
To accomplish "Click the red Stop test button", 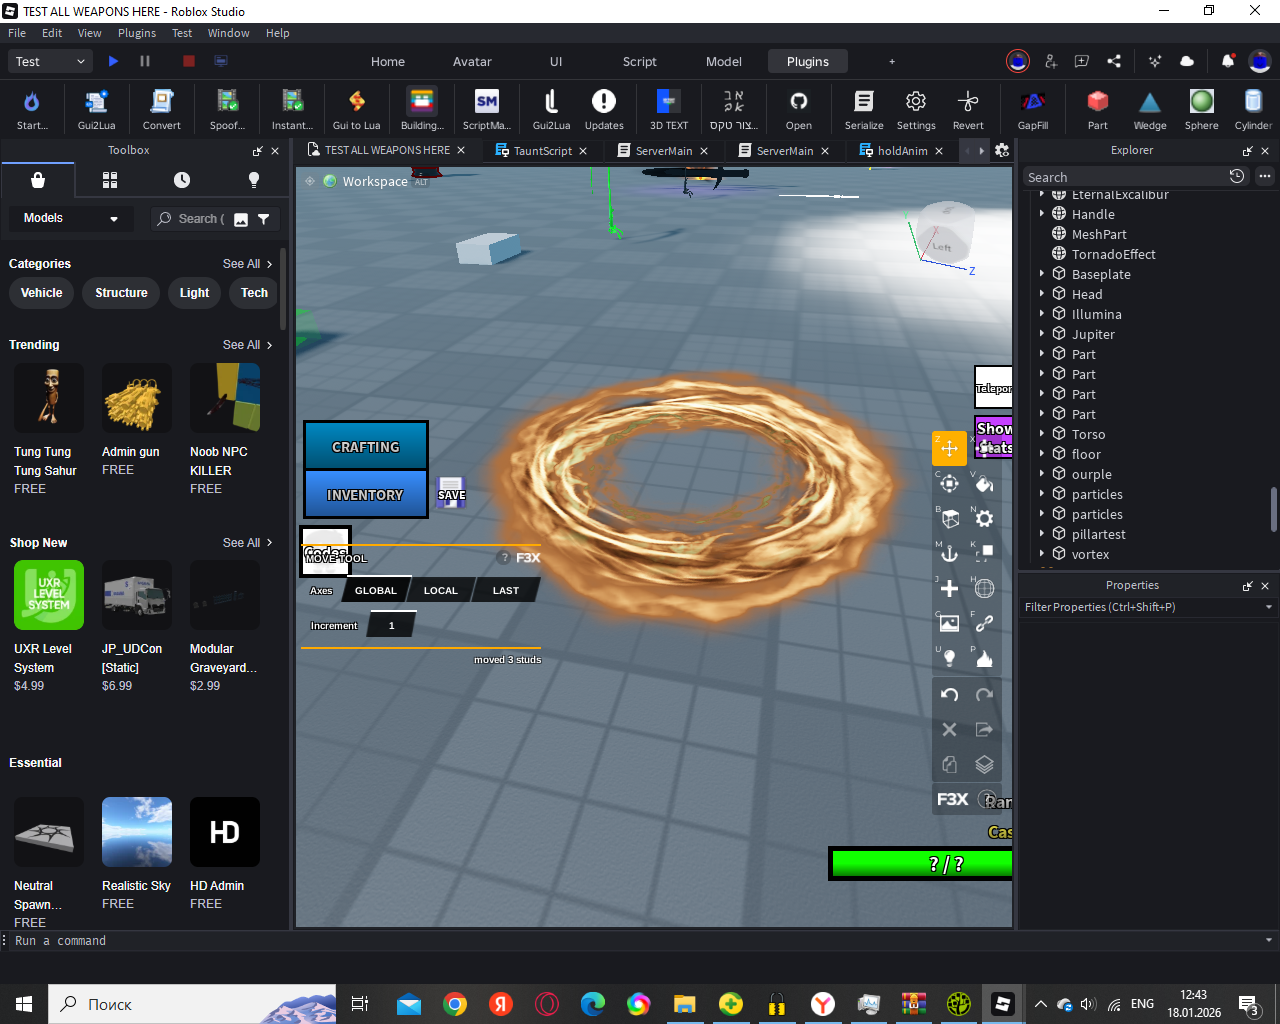I will pyautogui.click(x=188, y=61).
